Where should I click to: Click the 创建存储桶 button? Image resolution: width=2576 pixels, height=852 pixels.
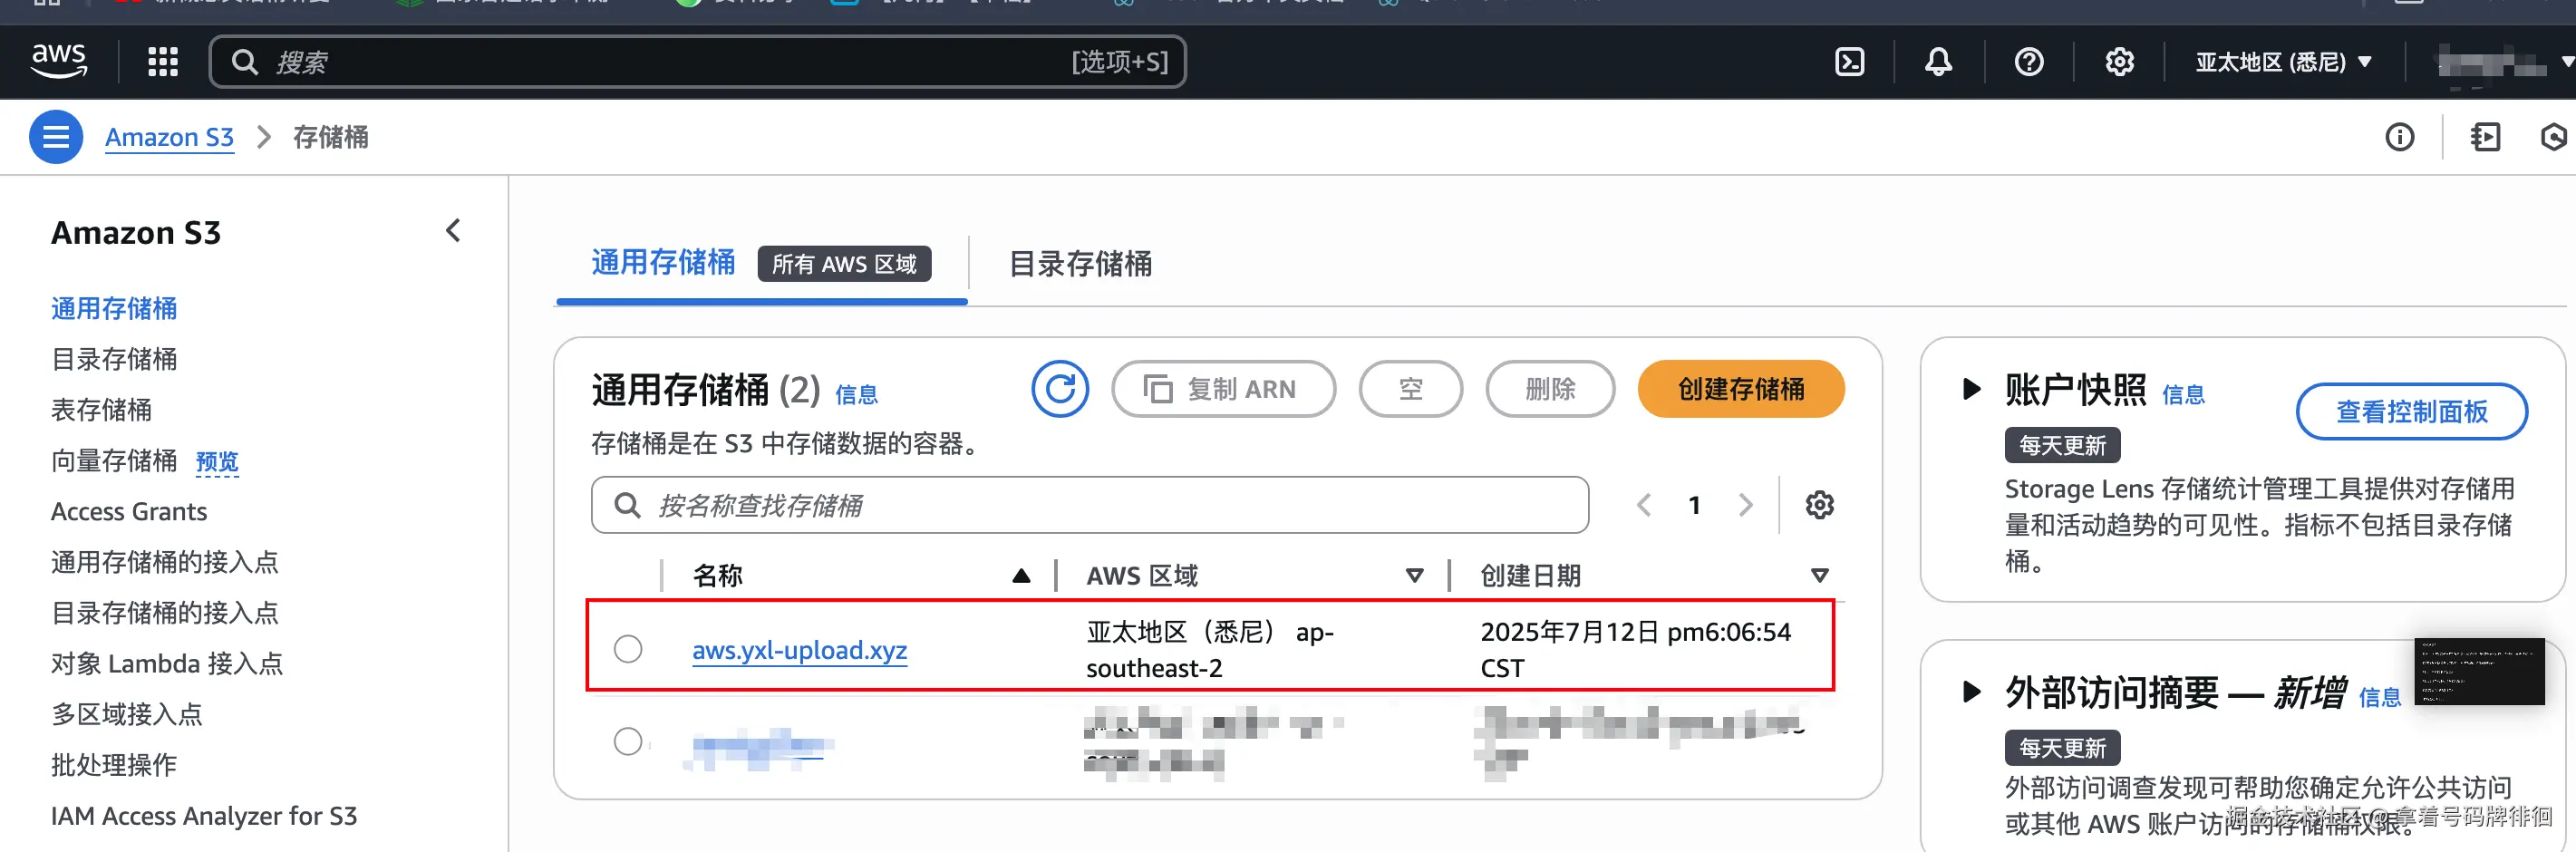pos(1741,389)
